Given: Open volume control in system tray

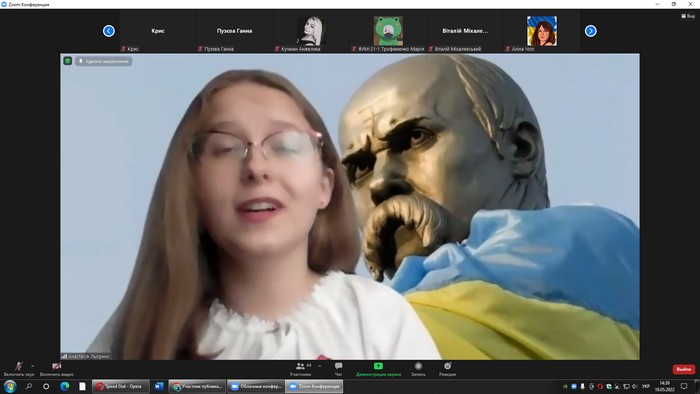Looking at the screenshot, I should coord(635,386).
